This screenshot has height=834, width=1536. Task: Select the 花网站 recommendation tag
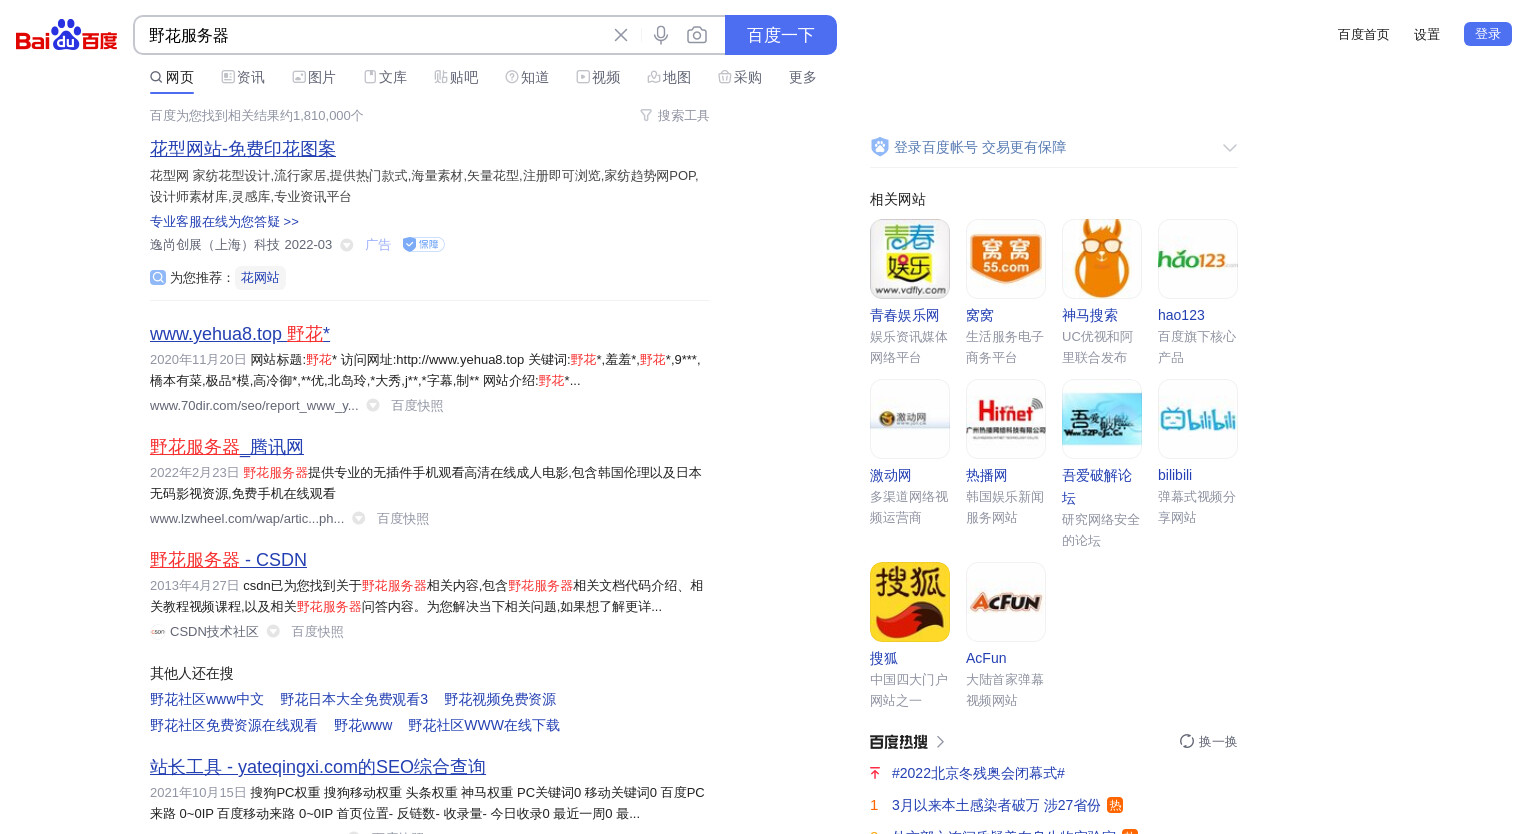pos(260,277)
